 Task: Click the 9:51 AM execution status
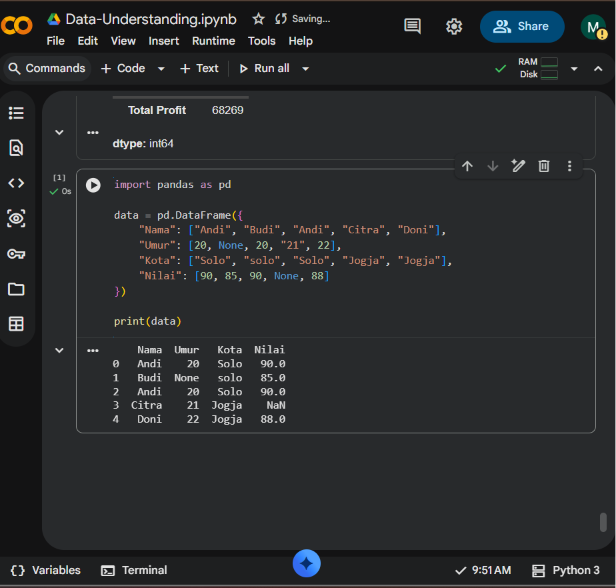[x=483, y=570]
